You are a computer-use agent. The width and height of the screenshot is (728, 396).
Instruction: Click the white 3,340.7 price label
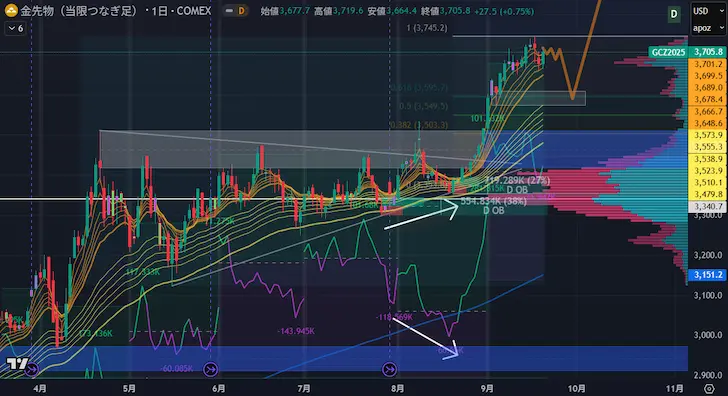[x=708, y=206]
